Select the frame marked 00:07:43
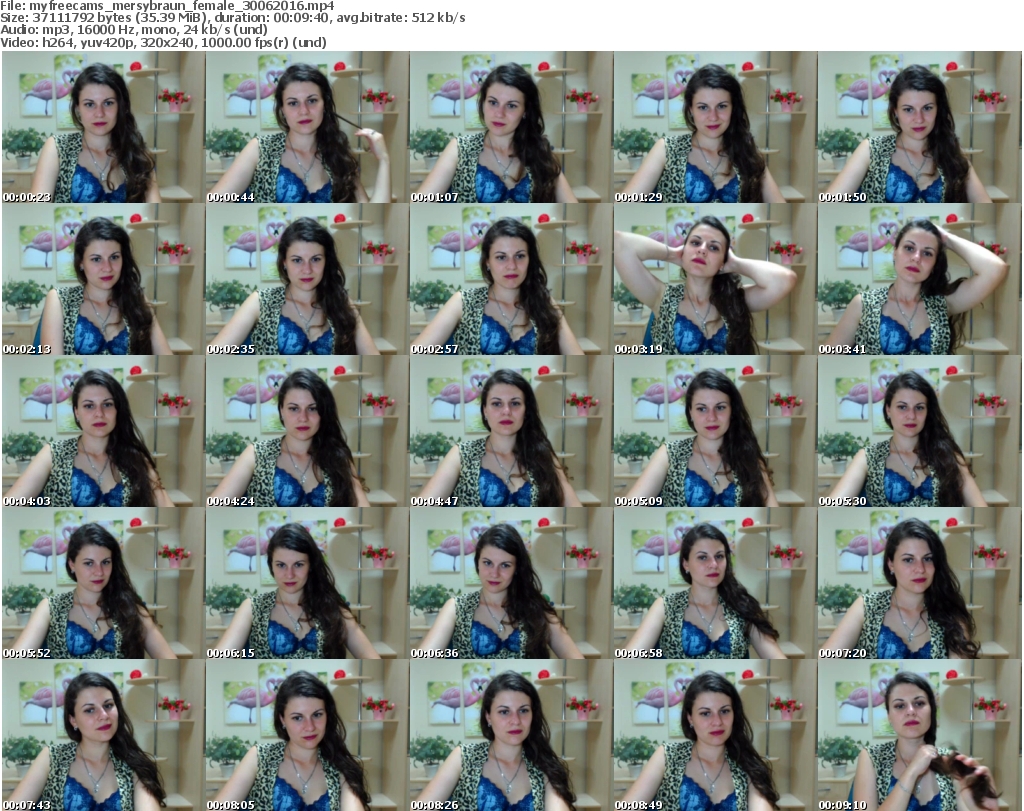The image size is (1024, 811). click(x=103, y=735)
